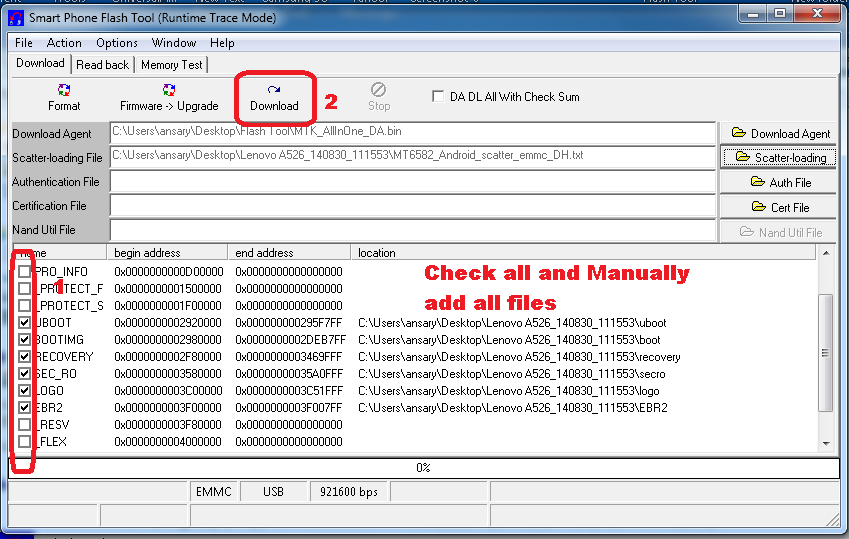Viewport: 849px width, 539px height.
Task: Uncheck the BOOTIMG partition checkbox
Action: click(x=24, y=340)
